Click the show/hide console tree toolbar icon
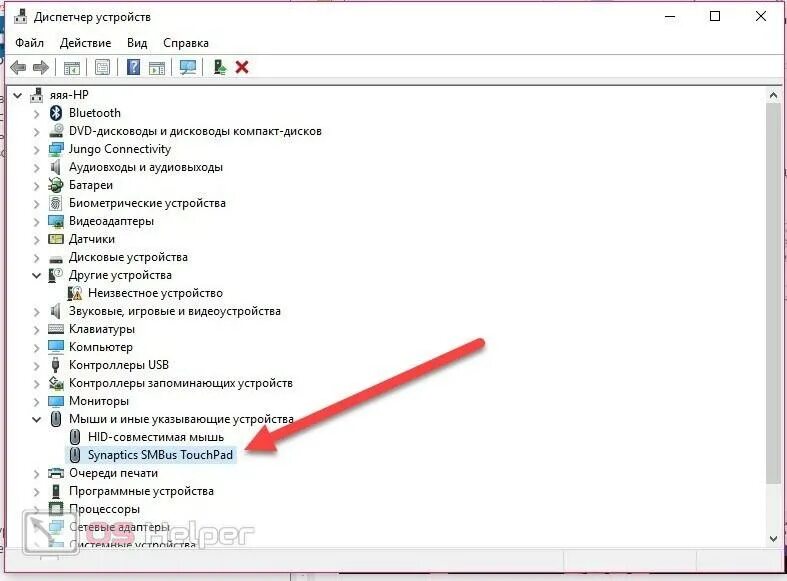 click(72, 67)
